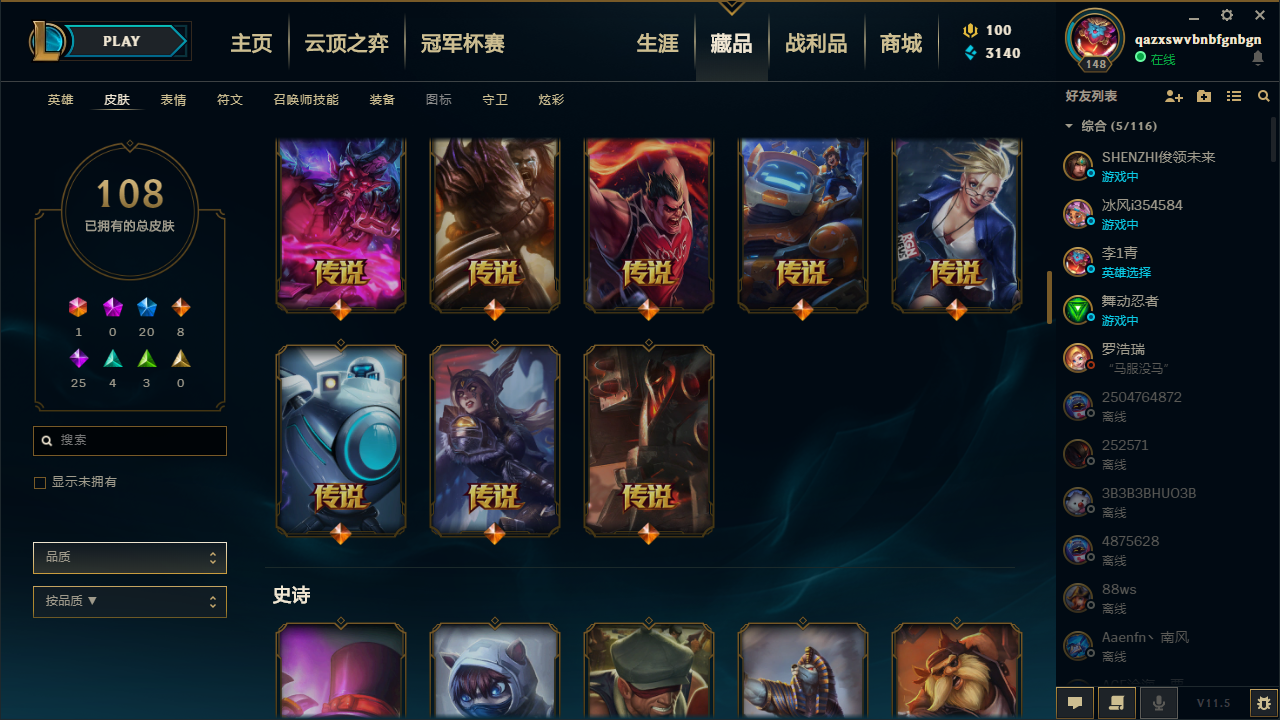The height and width of the screenshot is (720, 1280).
Task: Open the 商城 store link
Action: coord(901,43)
